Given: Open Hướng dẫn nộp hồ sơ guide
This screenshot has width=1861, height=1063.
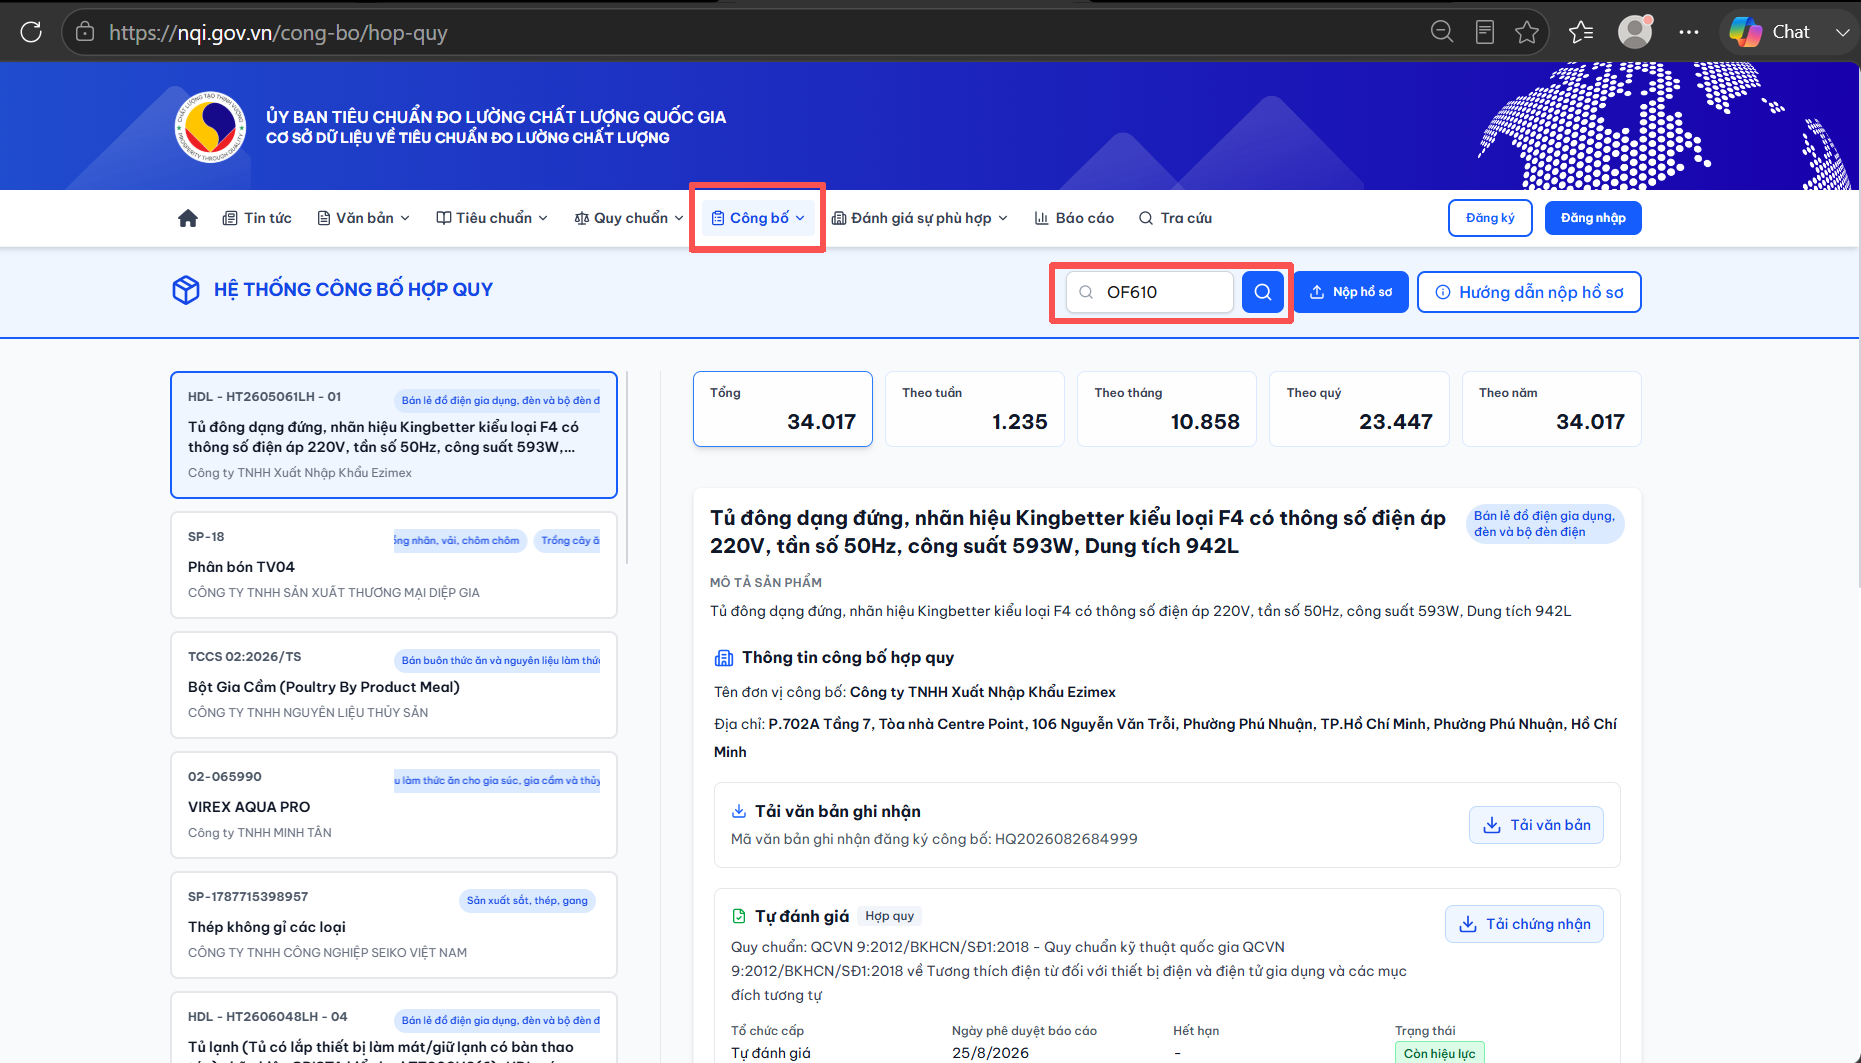Looking at the screenshot, I should tap(1529, 292).
